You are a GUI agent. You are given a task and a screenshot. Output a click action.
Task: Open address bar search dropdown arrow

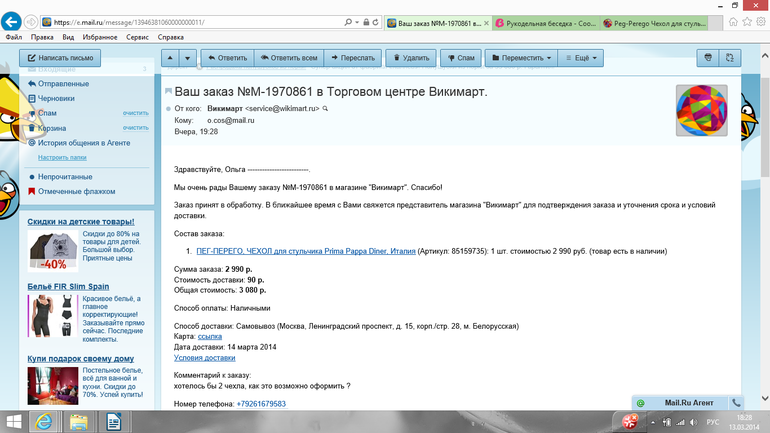(x=357, y=22)
